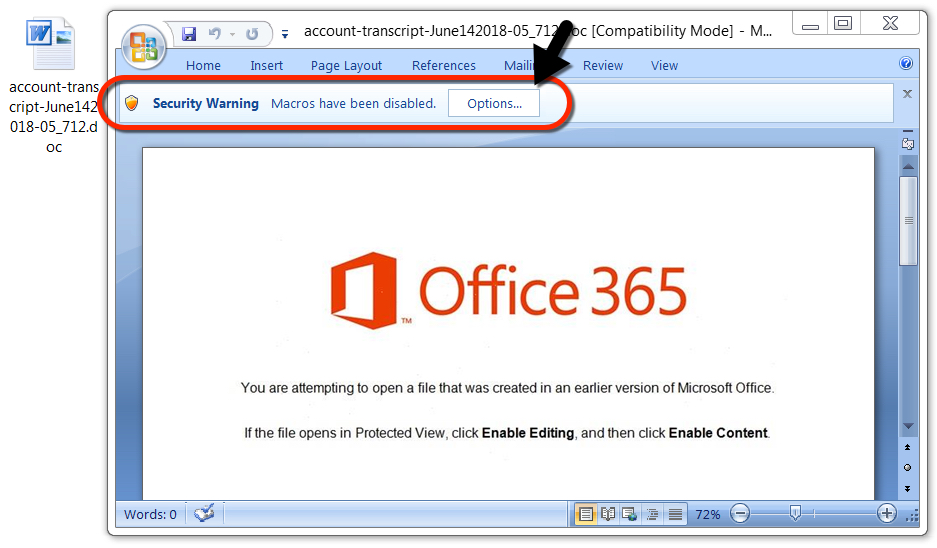The height and width of the screenshot is (548, 937).
Task: Click the Redo/Repeat icon
Action: [x=252, y=34]
